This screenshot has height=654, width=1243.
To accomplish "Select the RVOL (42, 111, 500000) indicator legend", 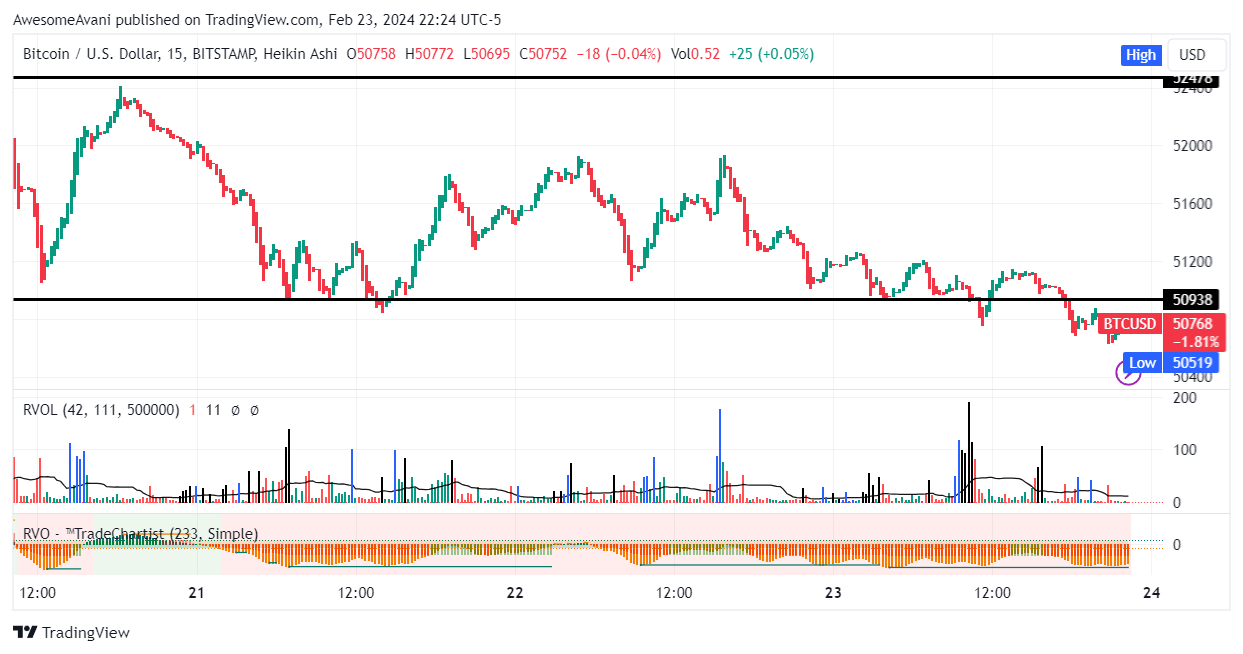I will [x=102, y=410].
